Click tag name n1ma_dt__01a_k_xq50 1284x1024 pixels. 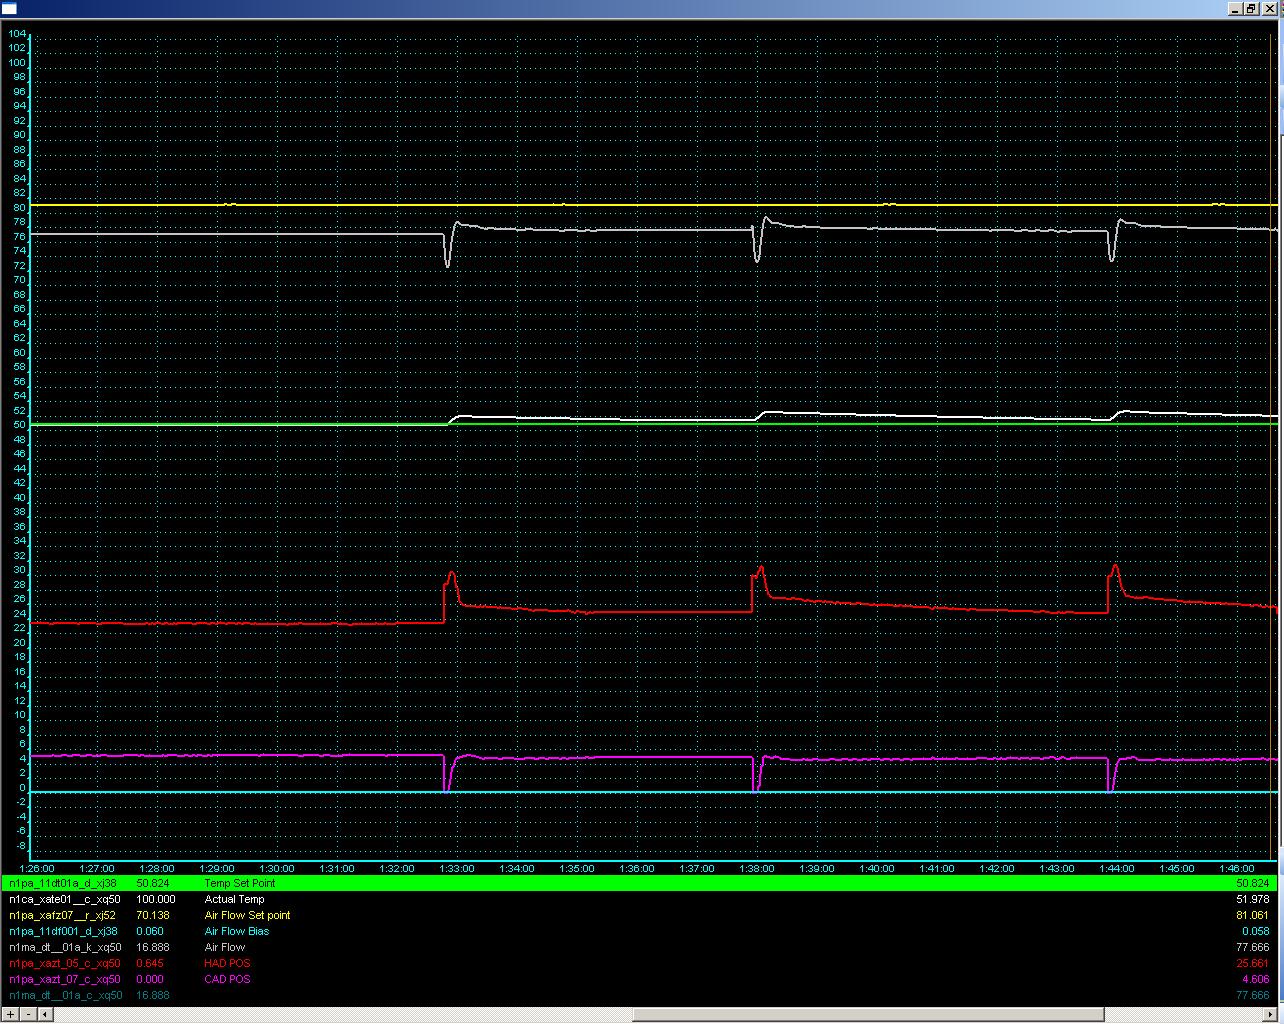point(65,947)
